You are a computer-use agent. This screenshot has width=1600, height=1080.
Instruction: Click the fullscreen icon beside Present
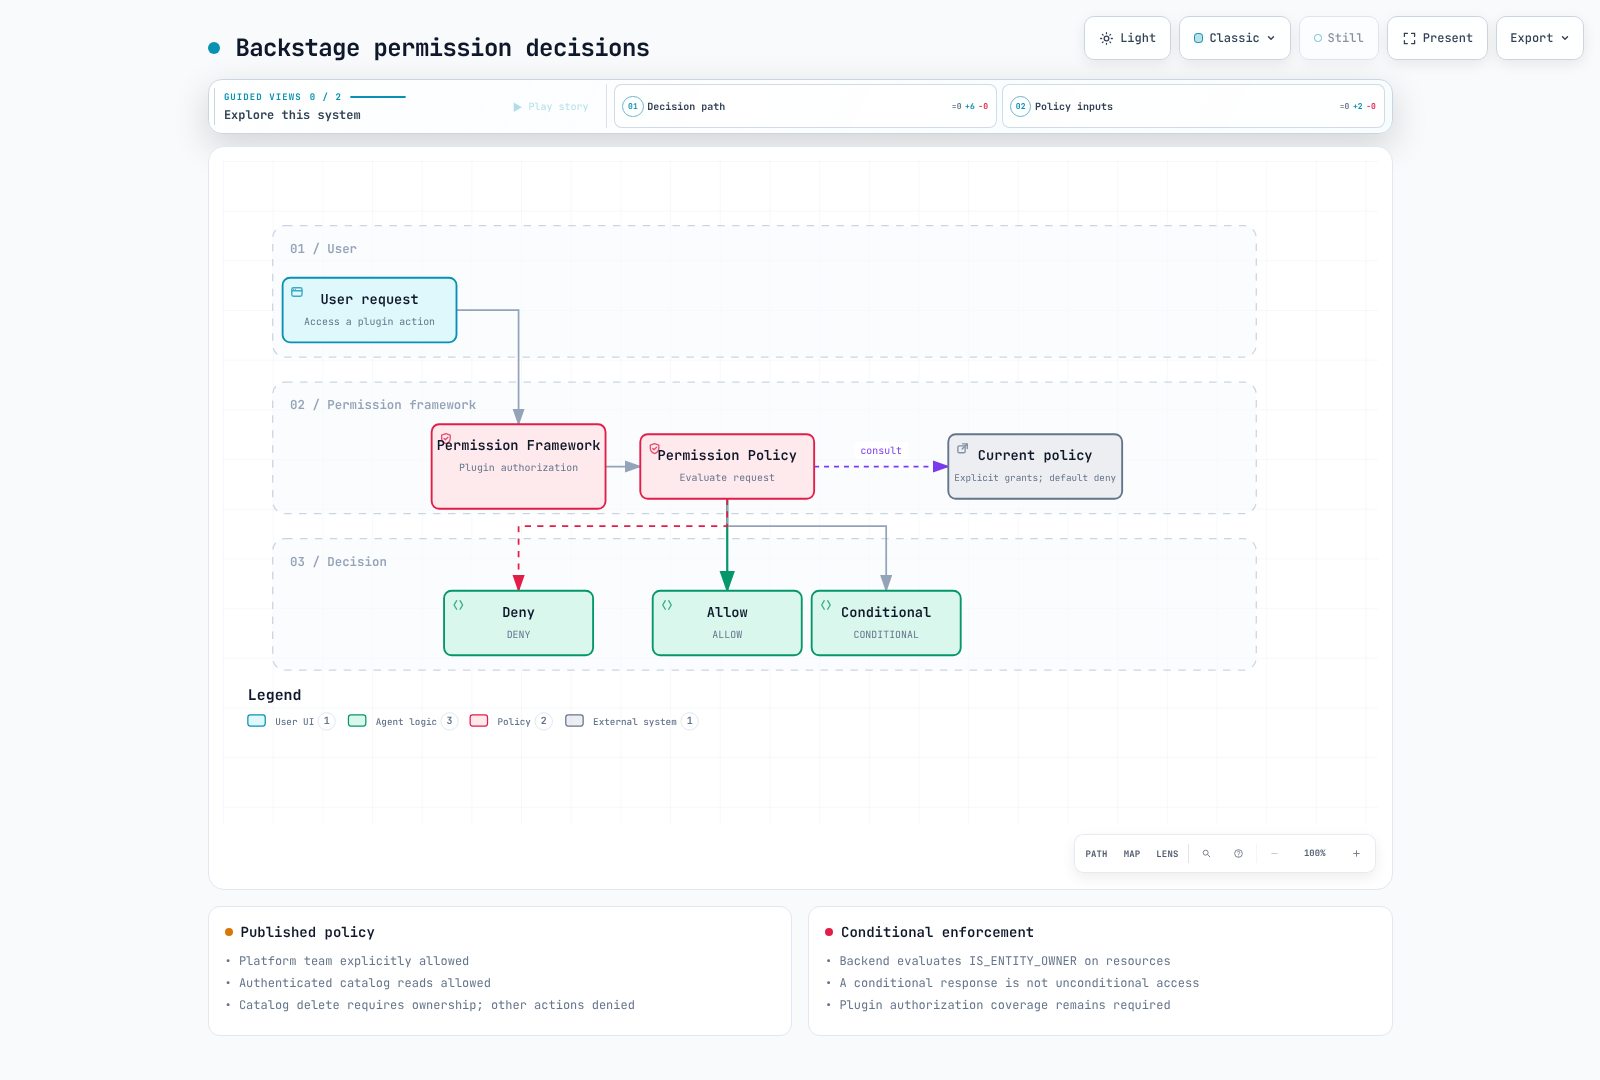coord(1409,38)
